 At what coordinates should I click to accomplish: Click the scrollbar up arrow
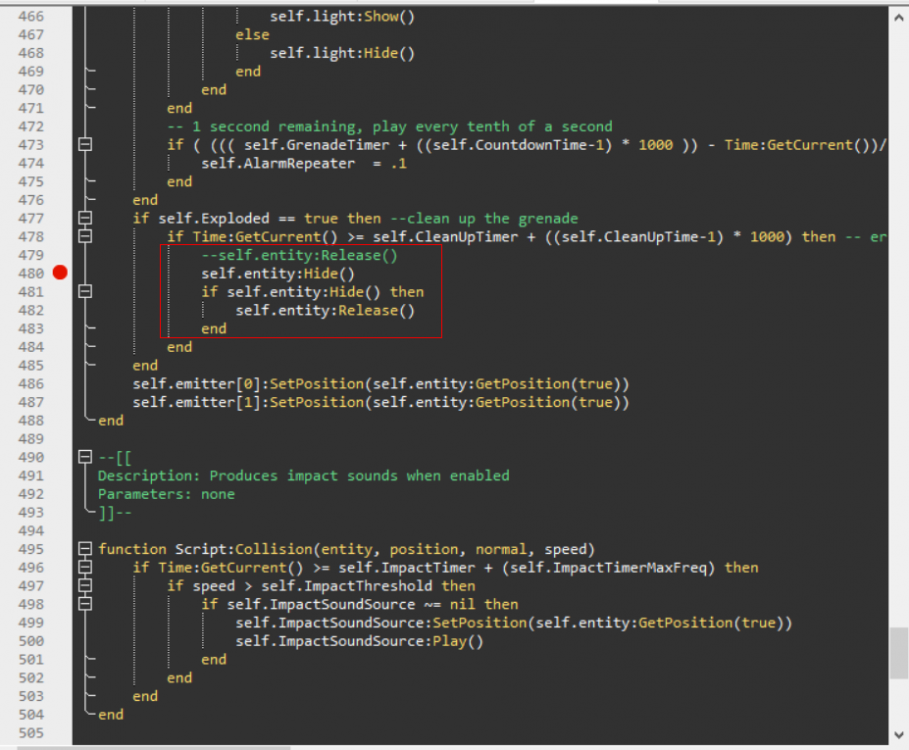[899, 16]
